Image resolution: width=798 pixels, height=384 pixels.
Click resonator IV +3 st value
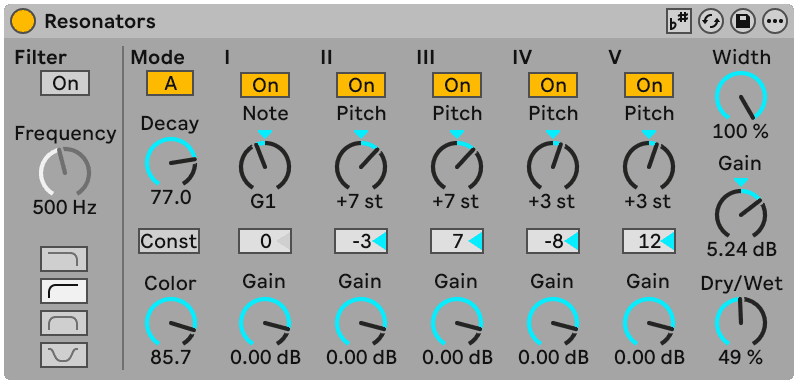point(553,202)
